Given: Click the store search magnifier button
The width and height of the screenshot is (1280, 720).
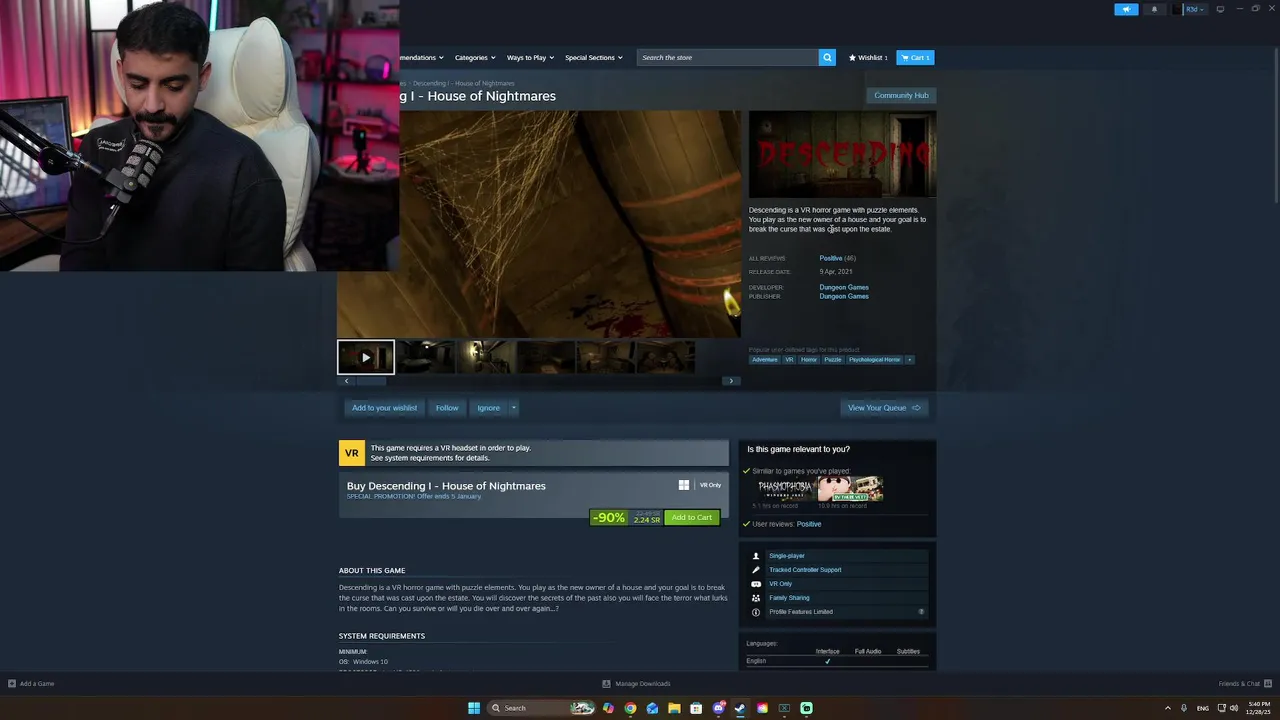Looking at the screenshot, I should coord(827,57).
